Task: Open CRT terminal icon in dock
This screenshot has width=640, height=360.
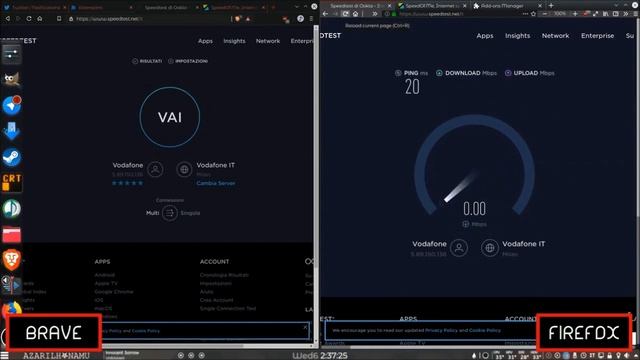Action: tap(11, 183)
